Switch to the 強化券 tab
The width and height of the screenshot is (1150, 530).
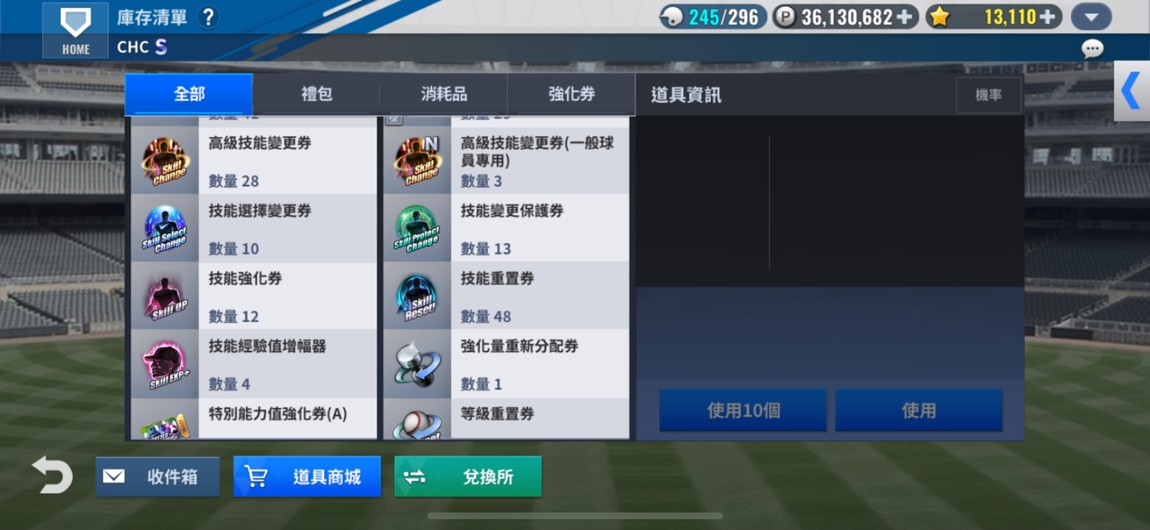point(571,95)
